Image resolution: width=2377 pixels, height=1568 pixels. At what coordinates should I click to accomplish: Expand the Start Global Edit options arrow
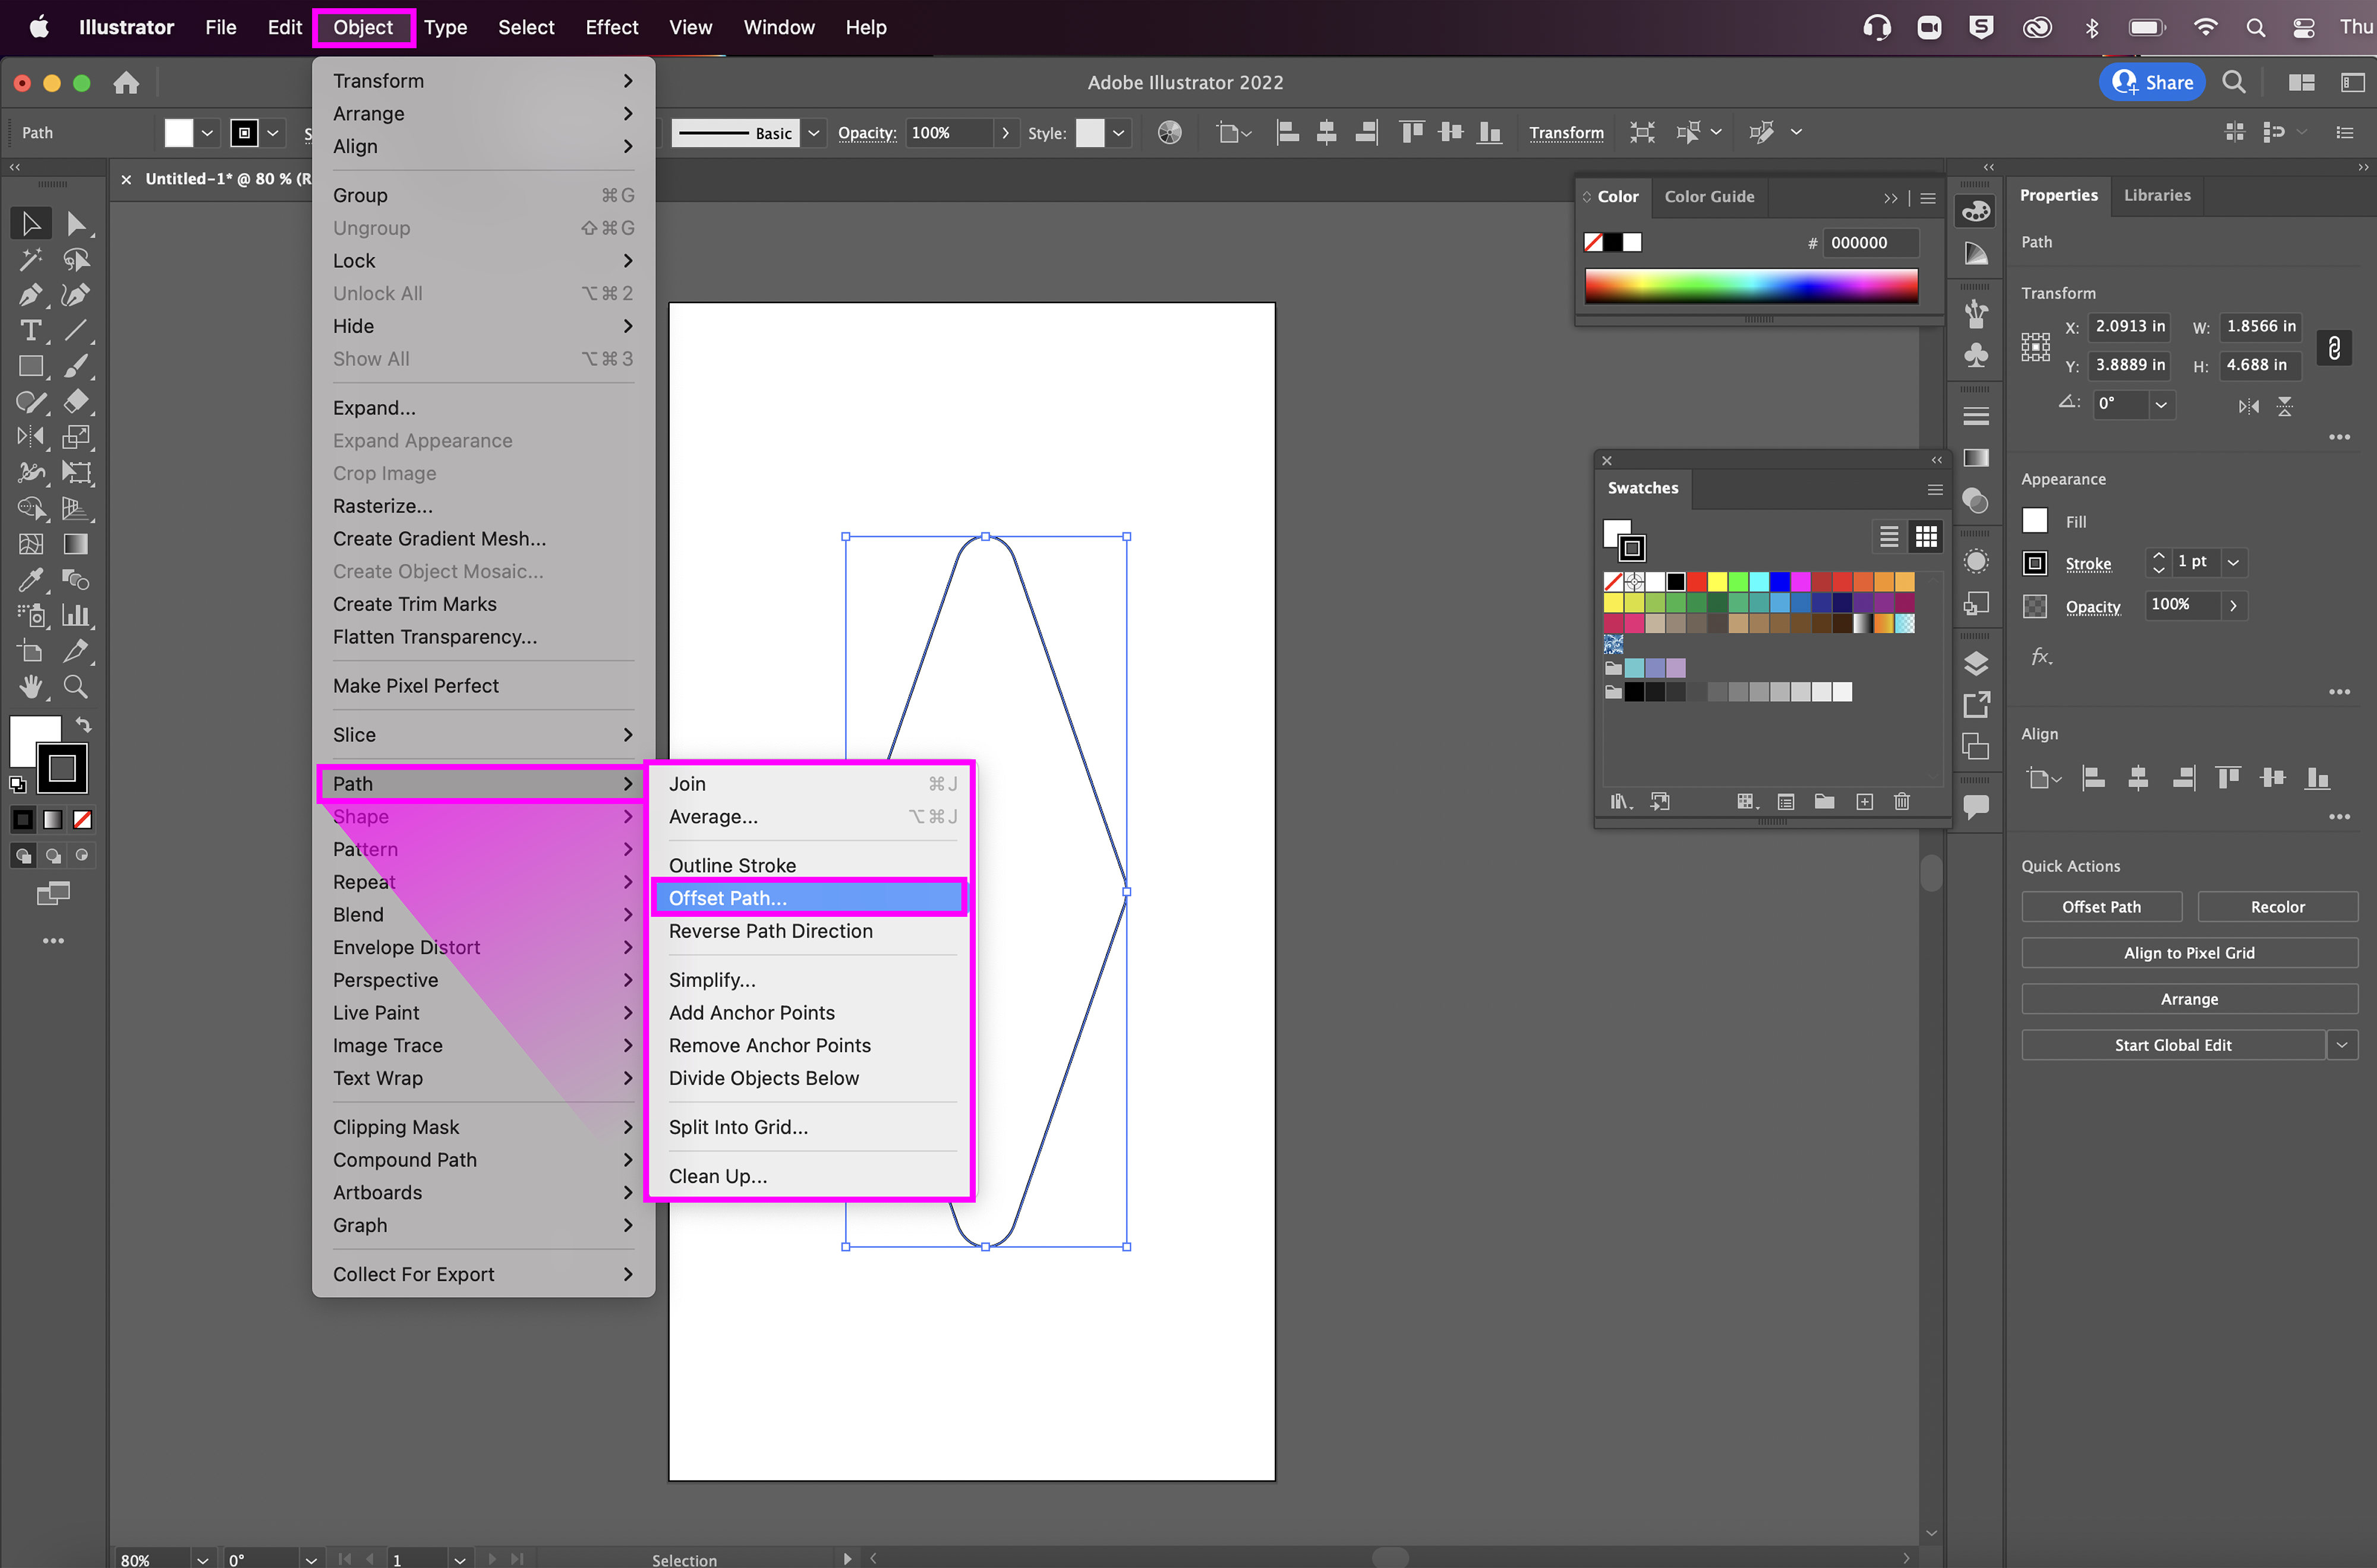point(2341,1045)
